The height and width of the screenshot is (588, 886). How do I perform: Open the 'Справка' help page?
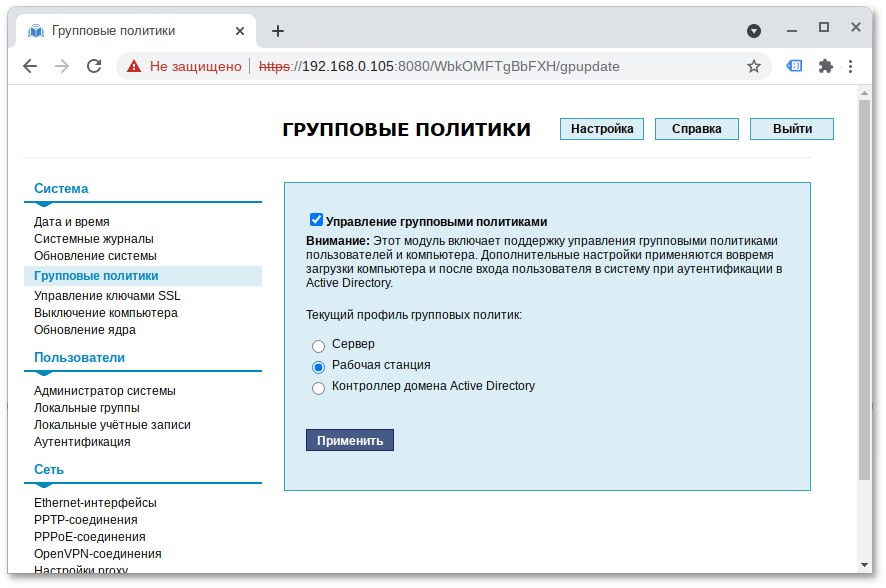[x=696, y=128]
